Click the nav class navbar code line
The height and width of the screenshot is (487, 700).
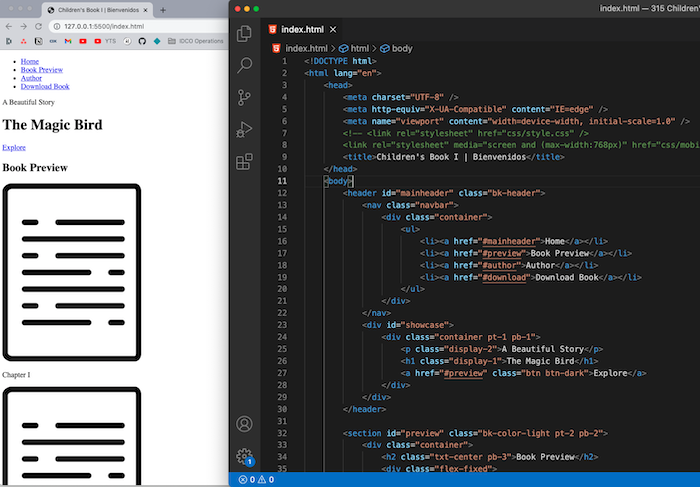click(x=410, y=205)
